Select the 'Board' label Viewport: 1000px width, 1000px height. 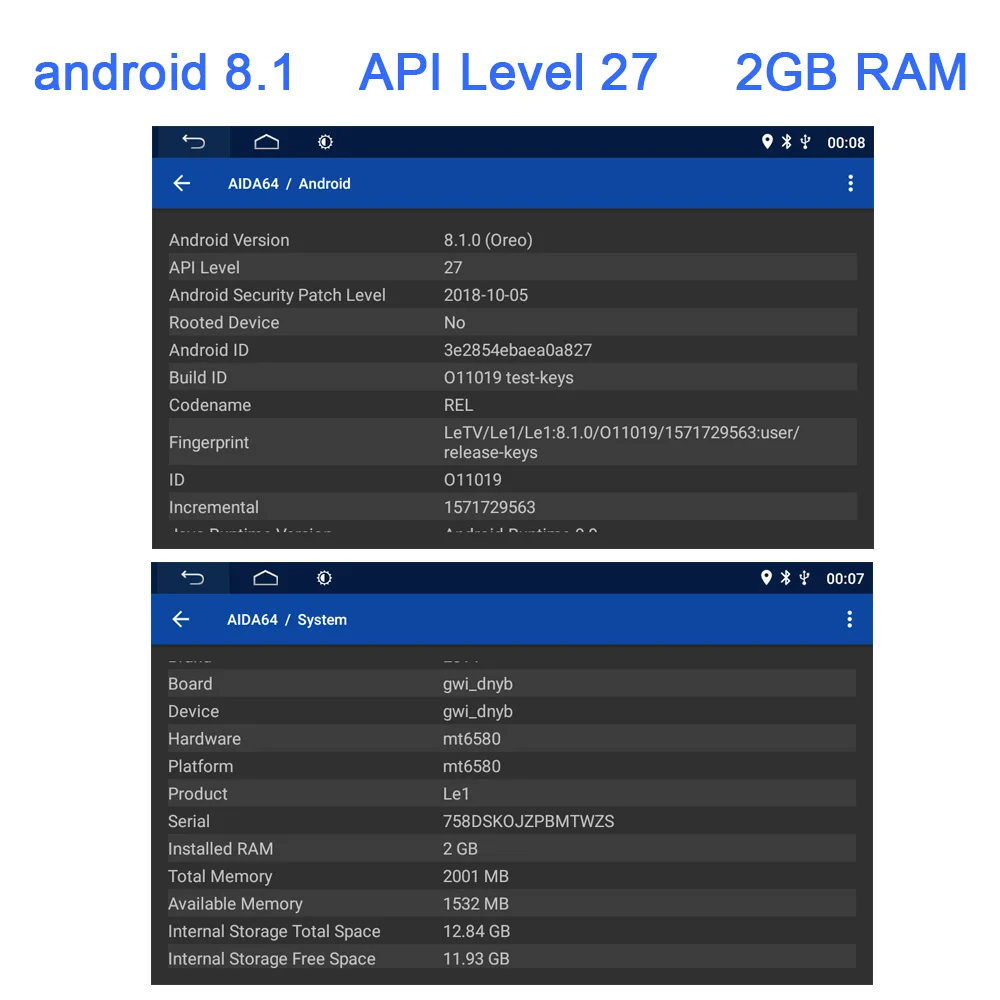190,684
